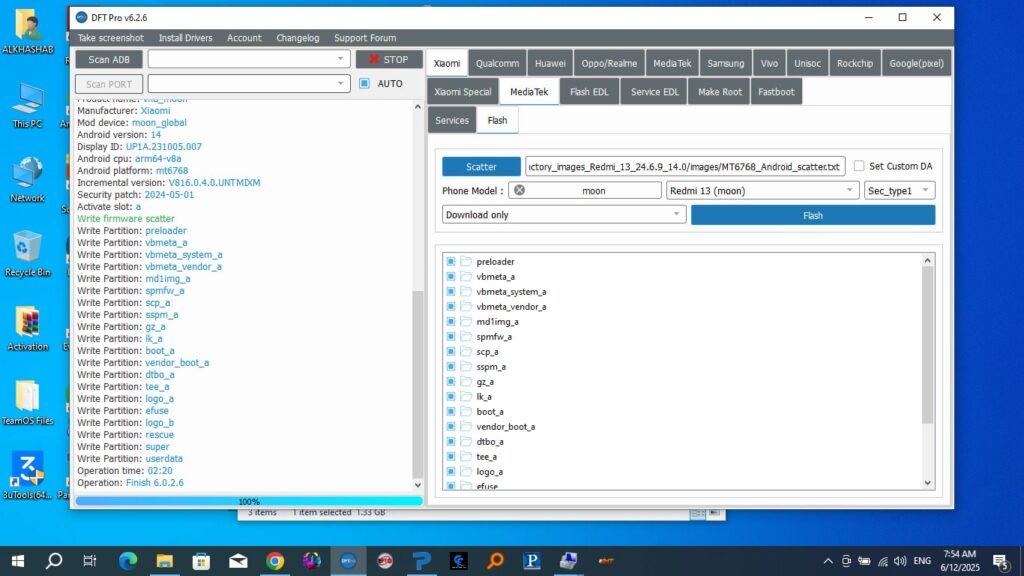Switch to the Samsung brand tab

click(x=725, y=63)
